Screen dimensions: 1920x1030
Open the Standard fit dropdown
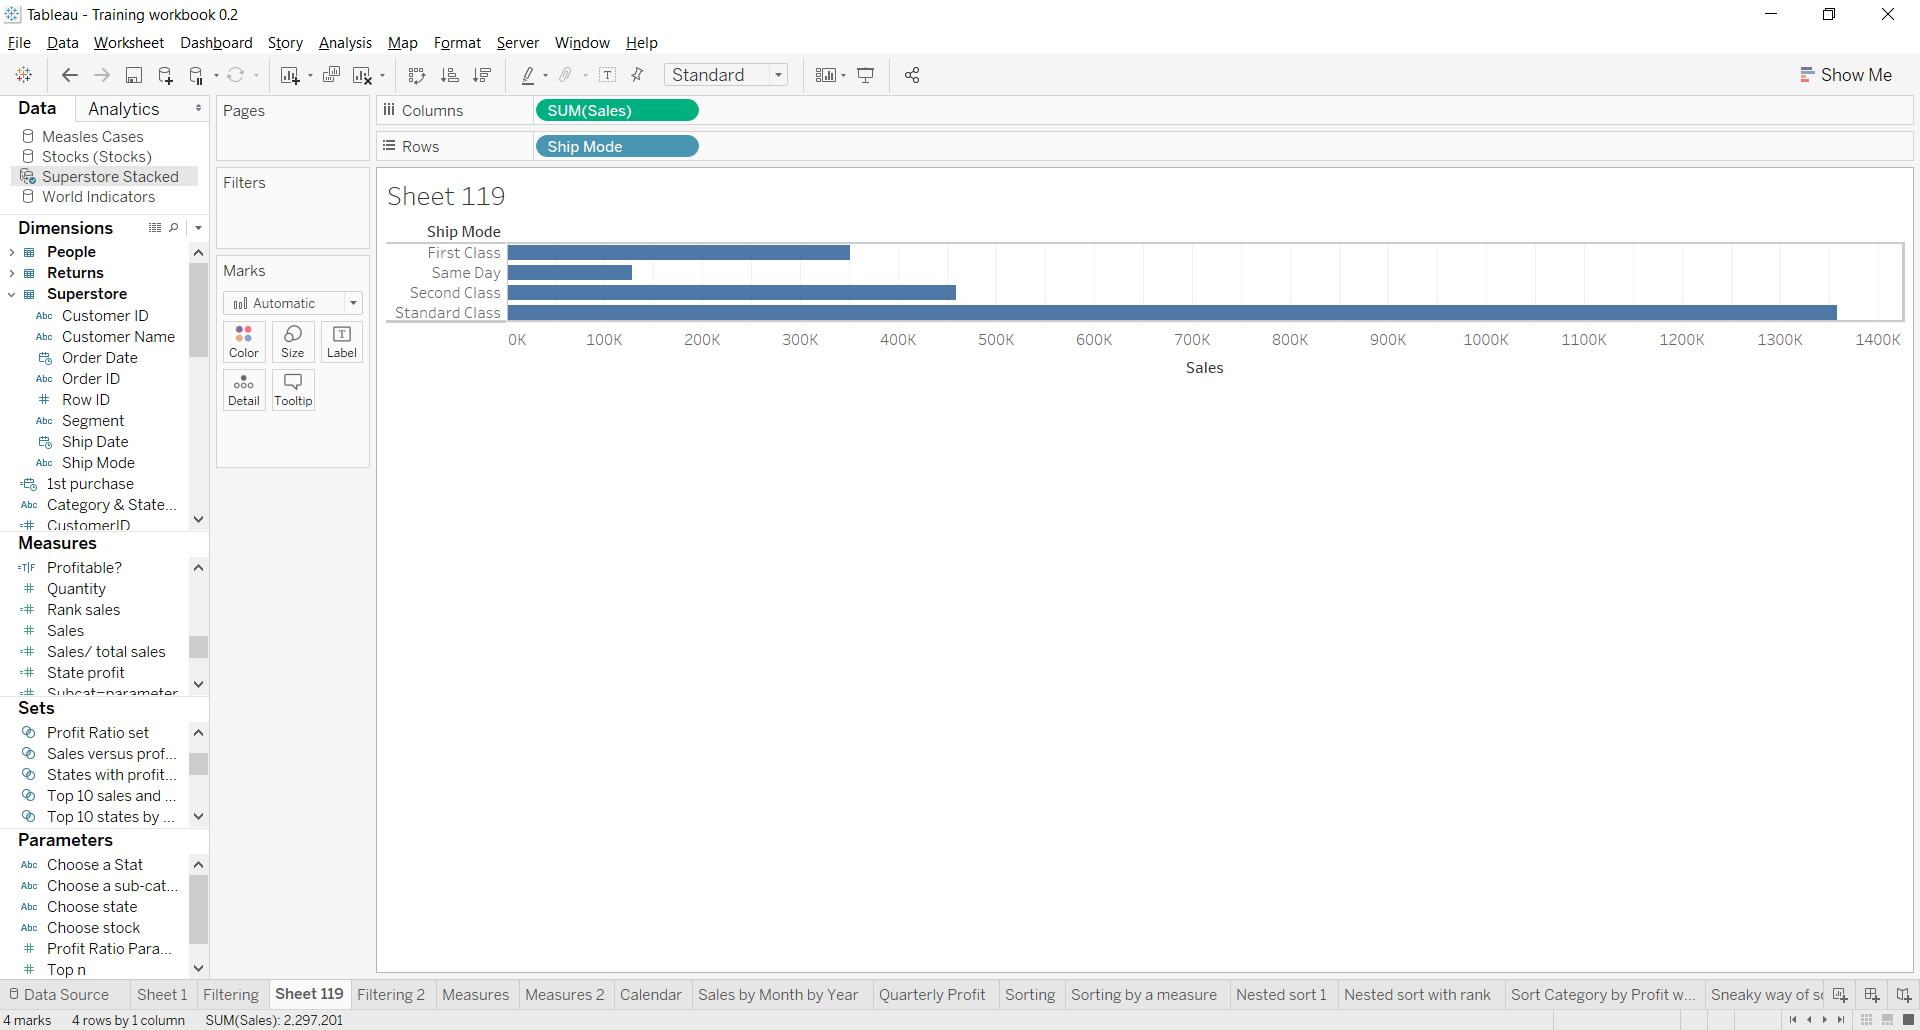coord(779,75)
